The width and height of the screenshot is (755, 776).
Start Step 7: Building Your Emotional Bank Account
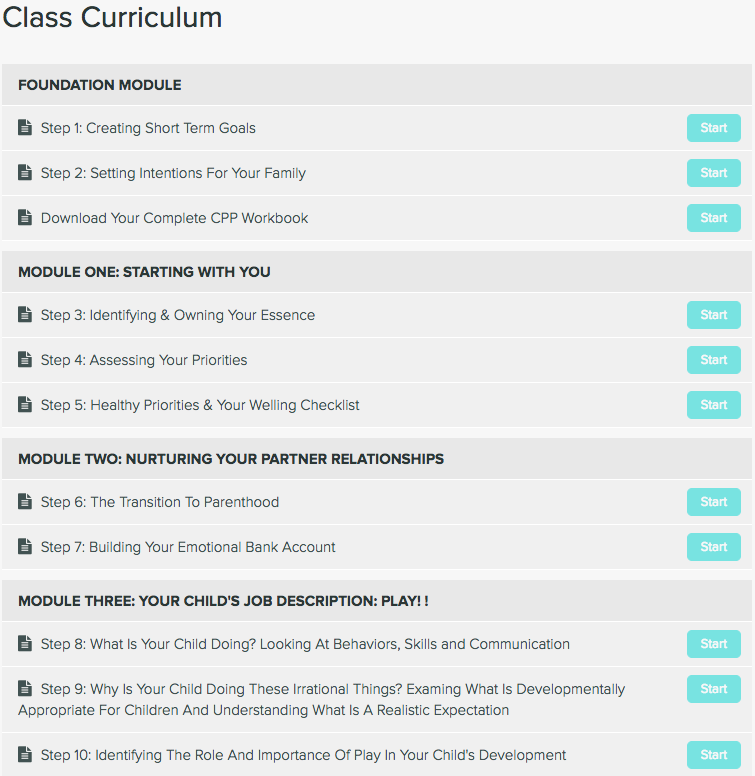(x=713, y=547)
